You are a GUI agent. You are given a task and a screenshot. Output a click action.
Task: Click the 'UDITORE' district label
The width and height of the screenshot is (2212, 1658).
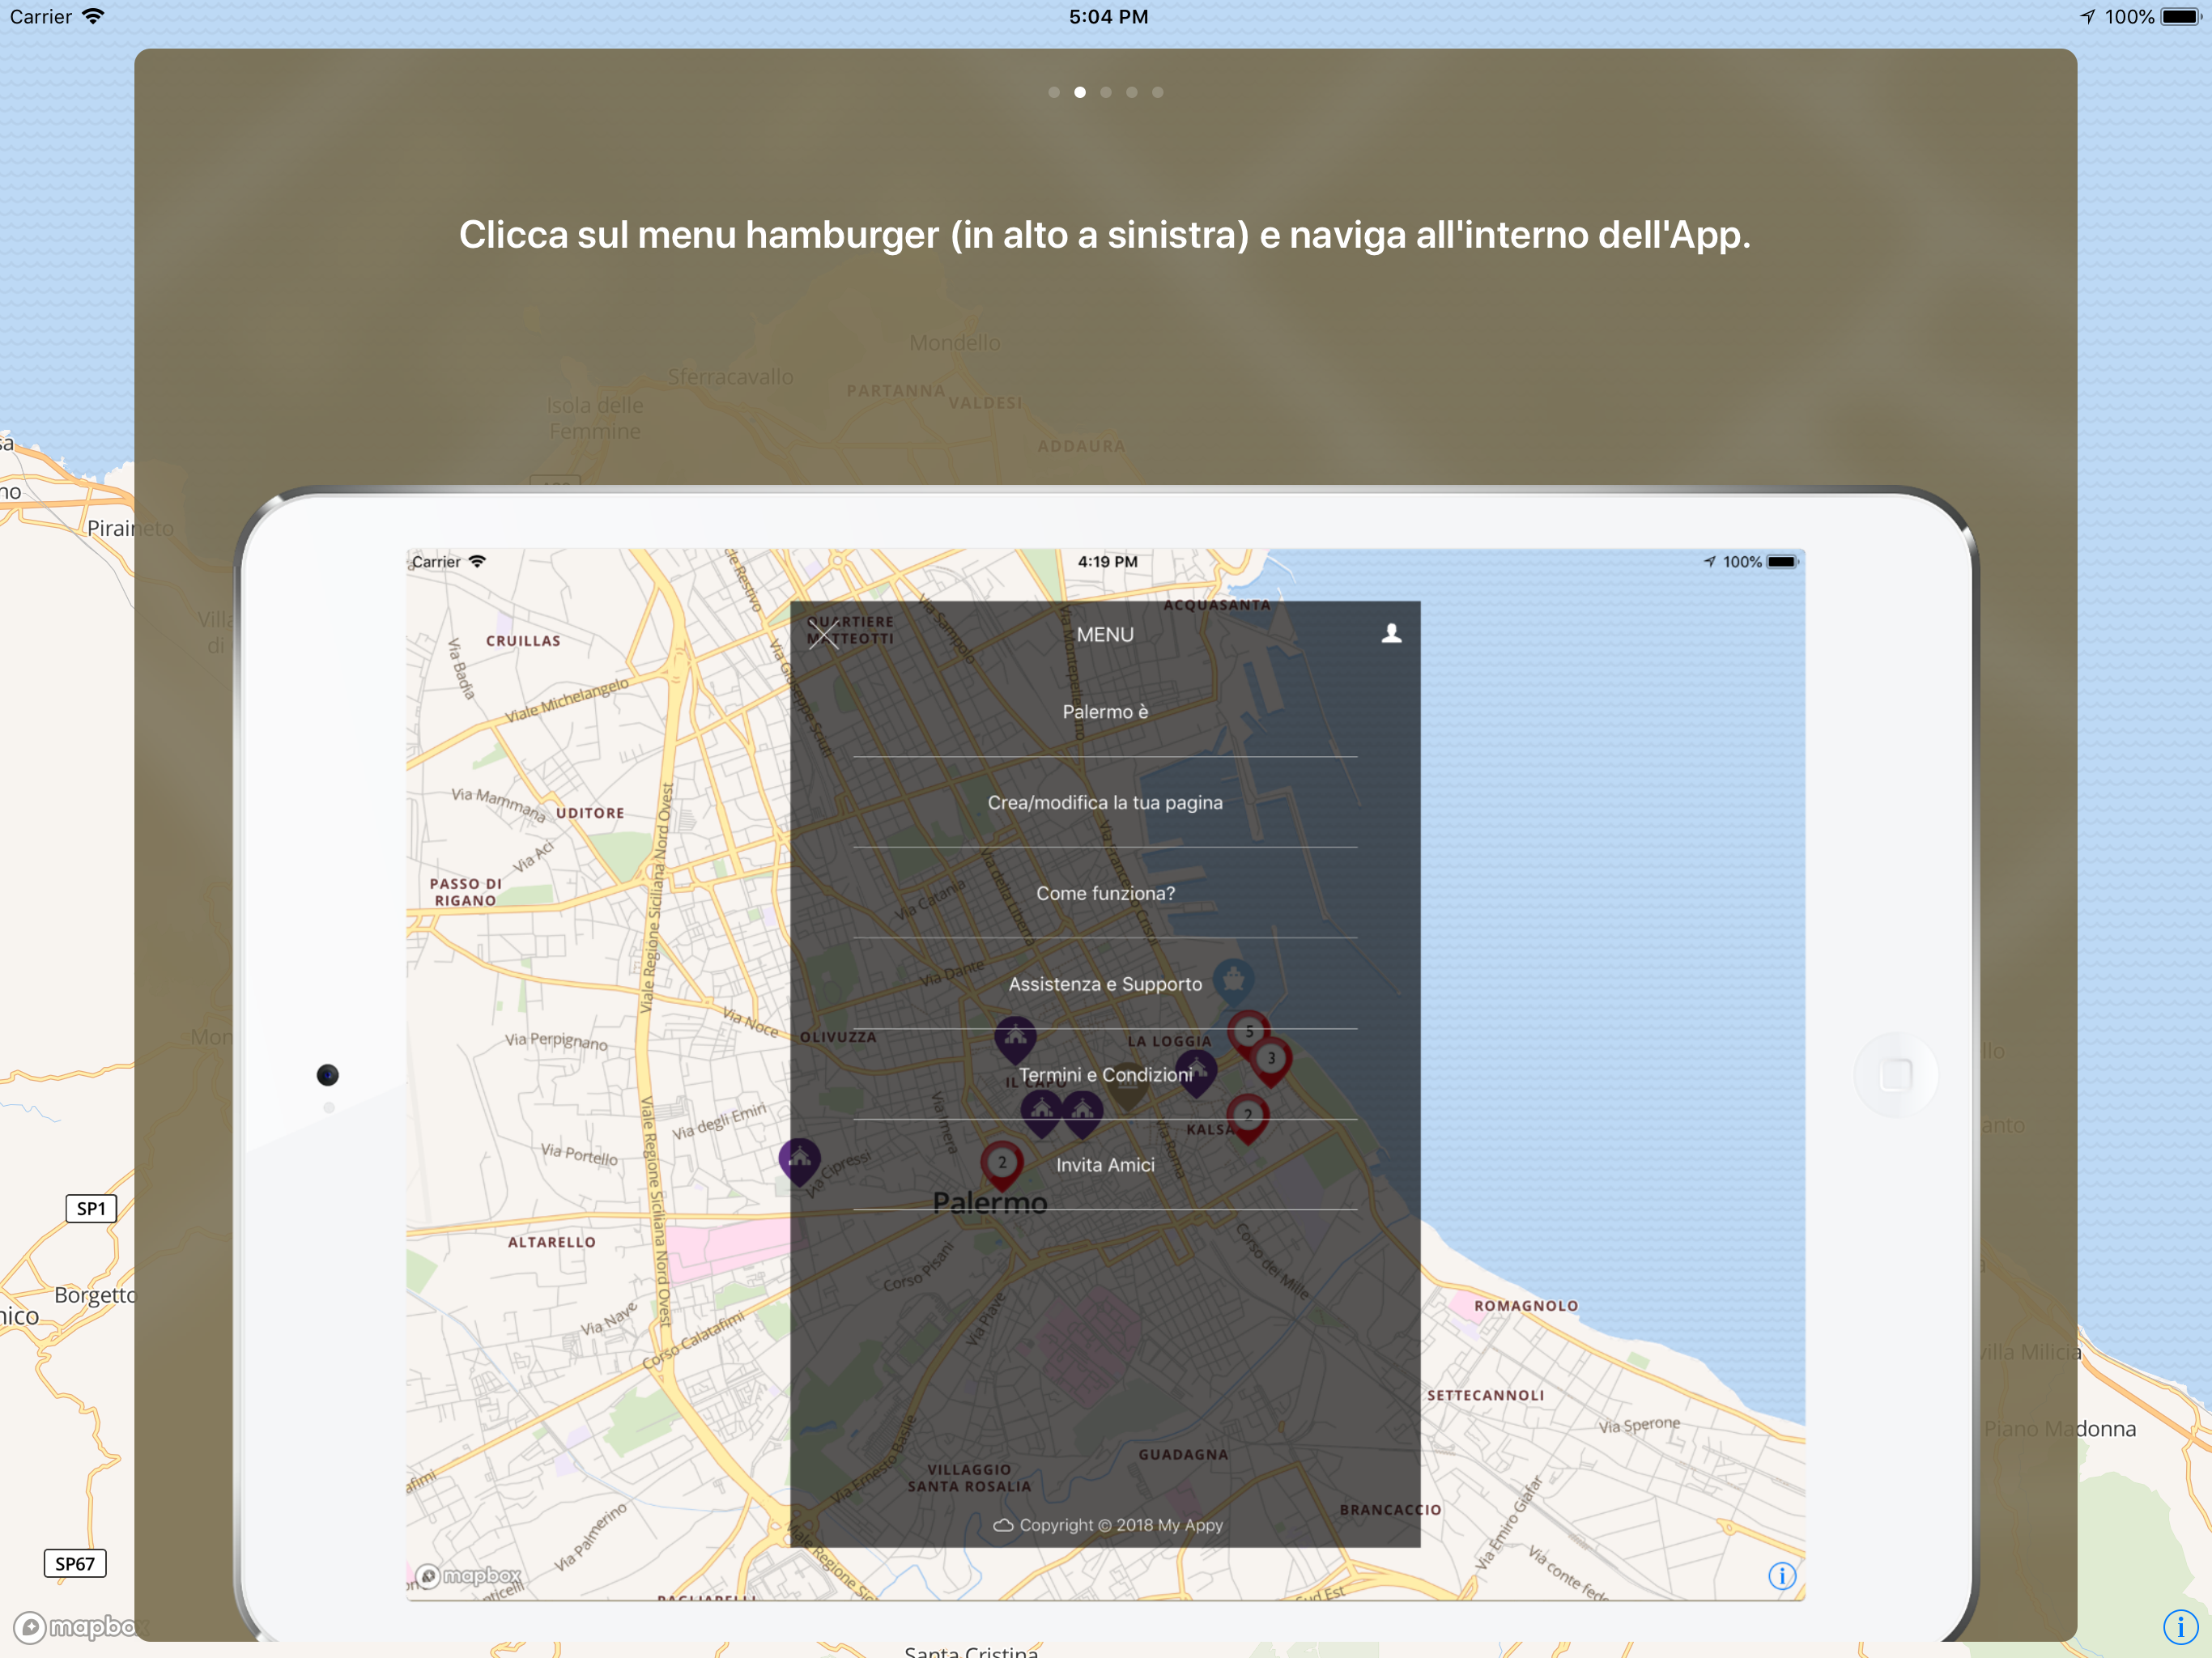(x=590, y=813)
